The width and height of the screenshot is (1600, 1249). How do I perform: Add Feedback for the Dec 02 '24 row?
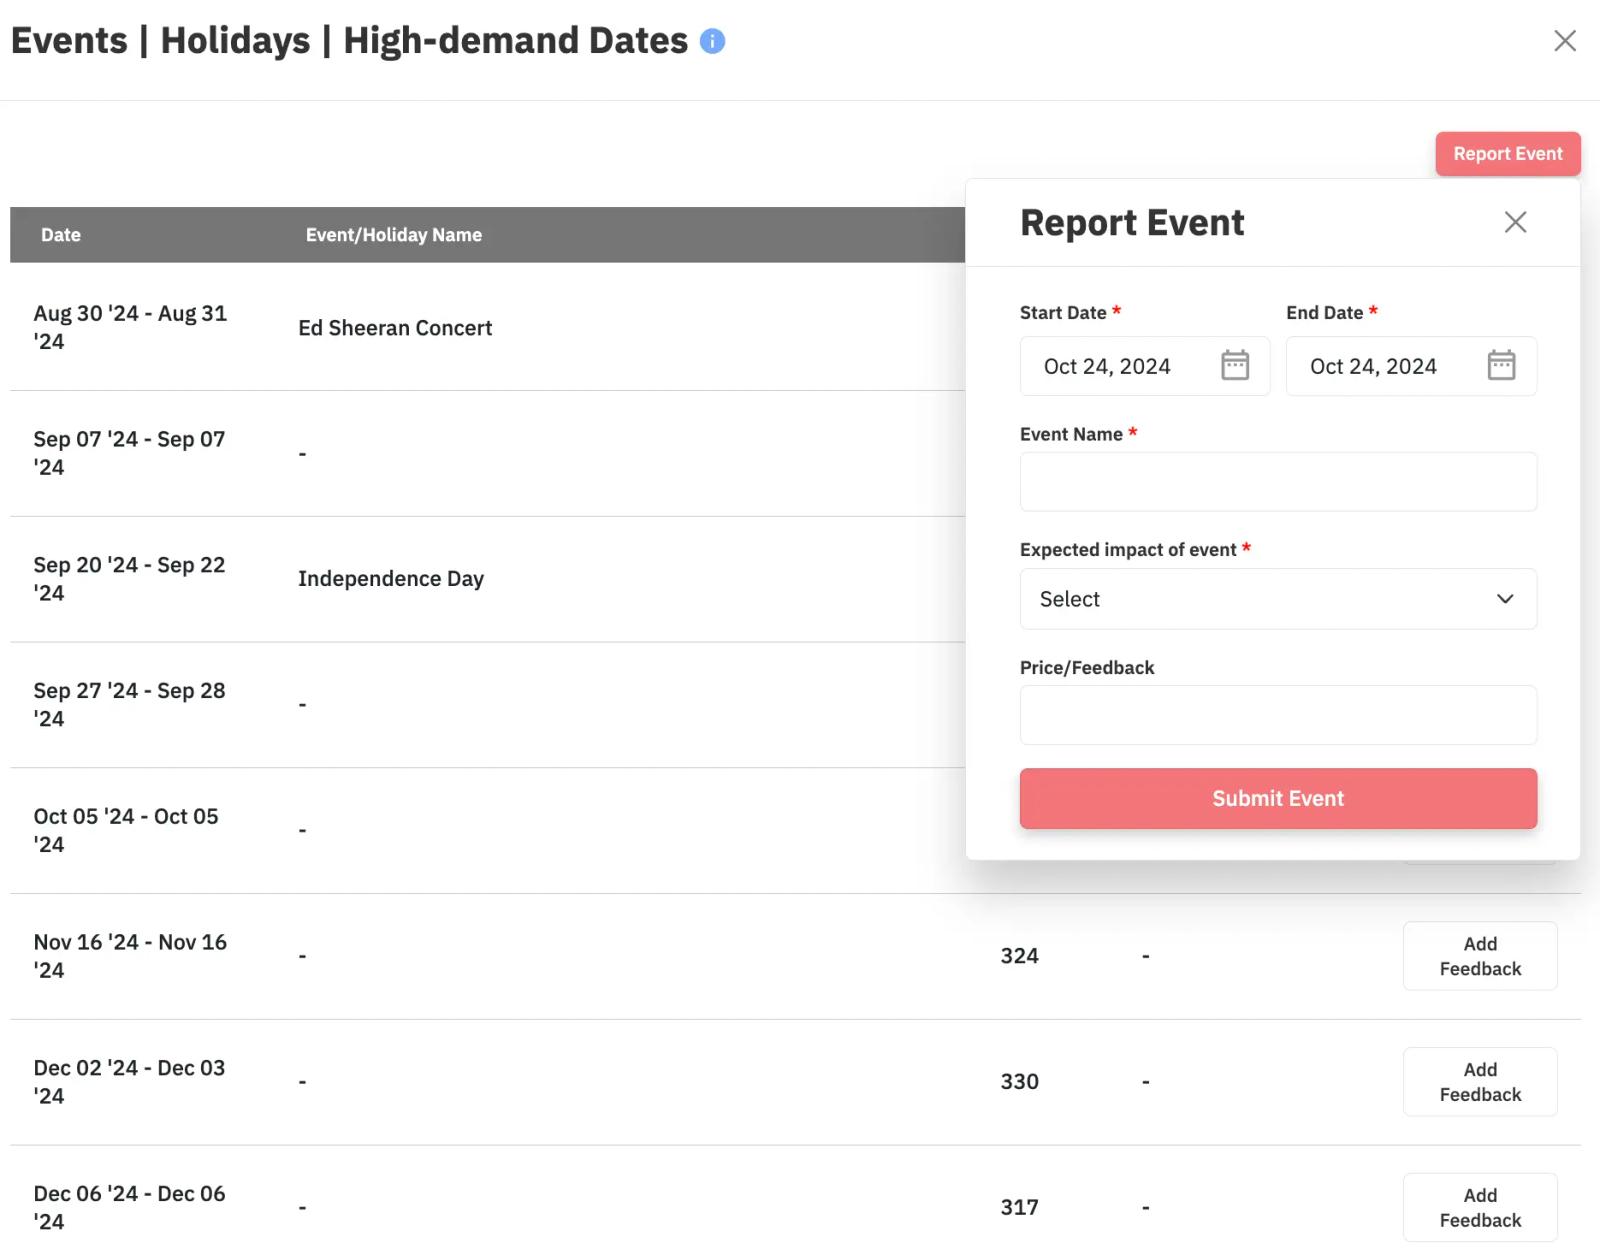pyautogui.click(x=1480, y=1082)
